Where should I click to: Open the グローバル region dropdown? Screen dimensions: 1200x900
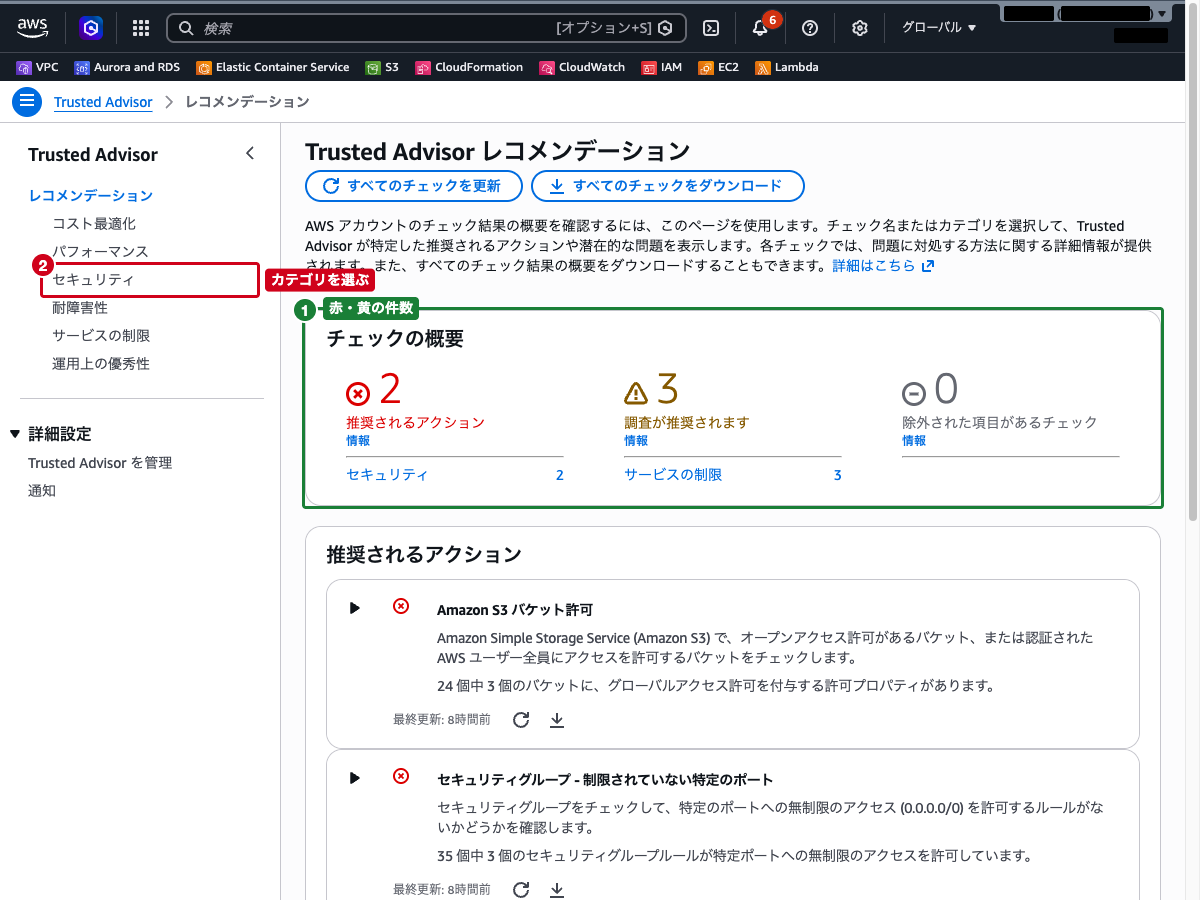point(939,27)
